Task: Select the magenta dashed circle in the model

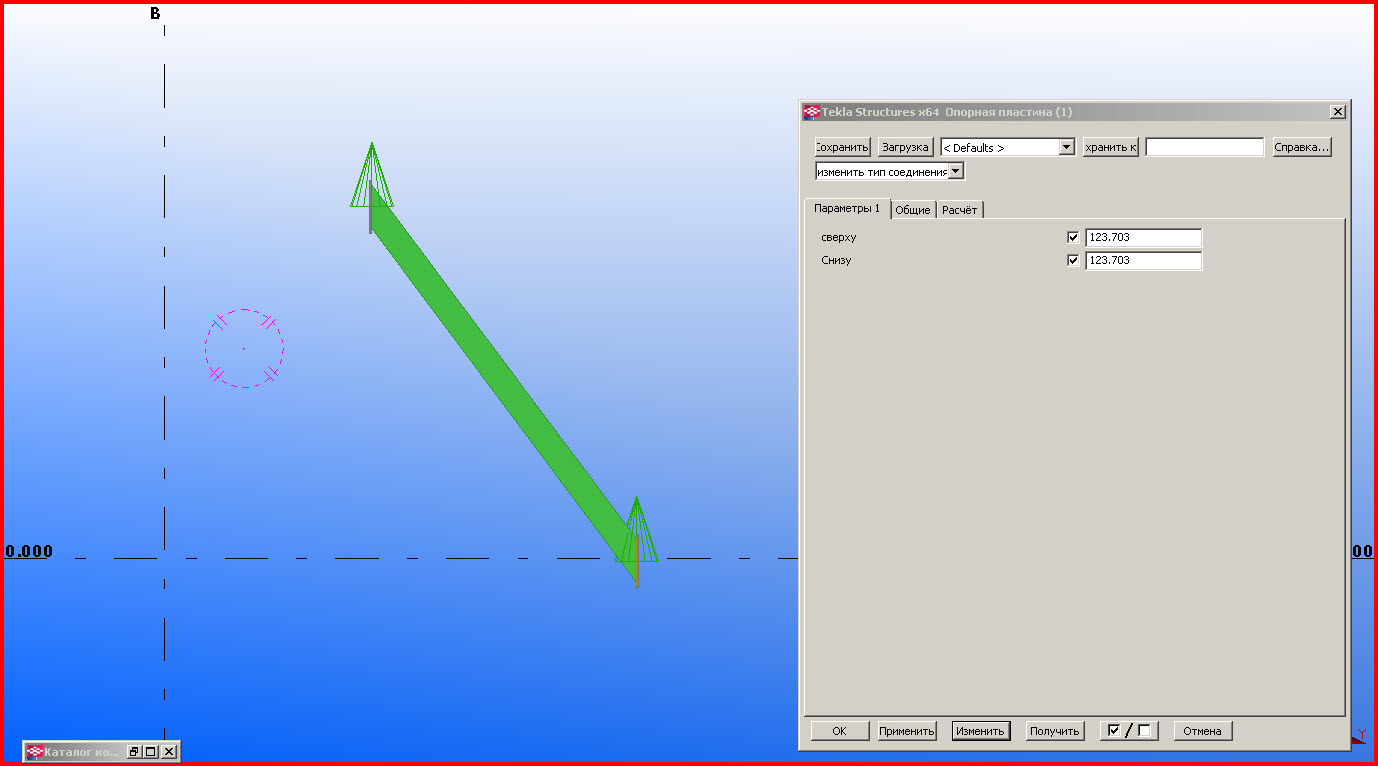Action: (245, 348)
